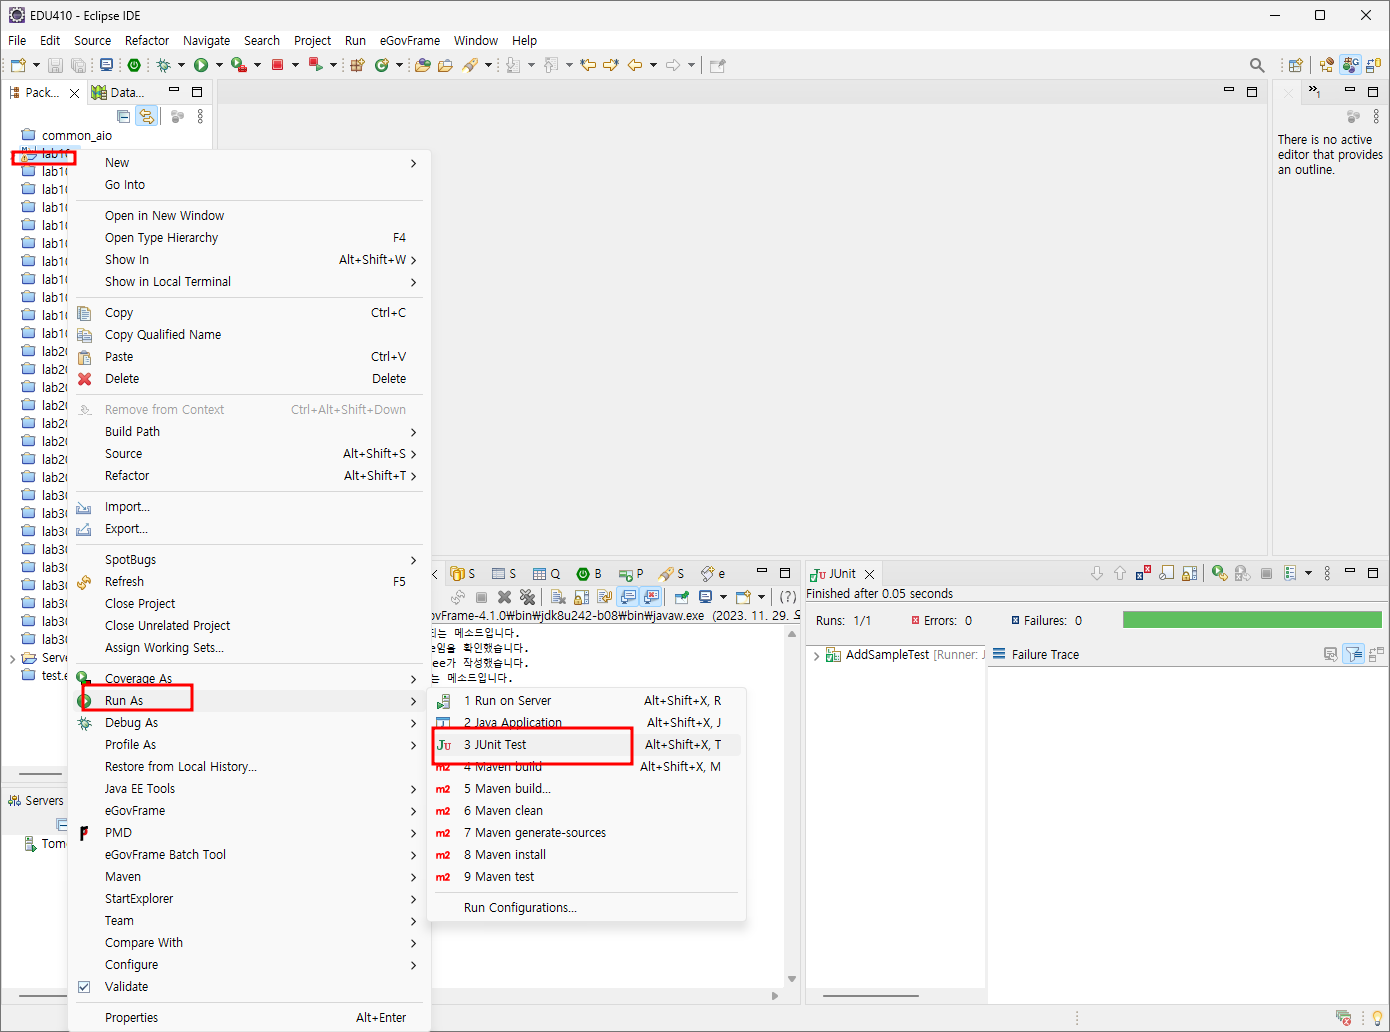Click Run Configurations... entry
The width and height of the screenshot is (1390, 1032).
point(588,908)
